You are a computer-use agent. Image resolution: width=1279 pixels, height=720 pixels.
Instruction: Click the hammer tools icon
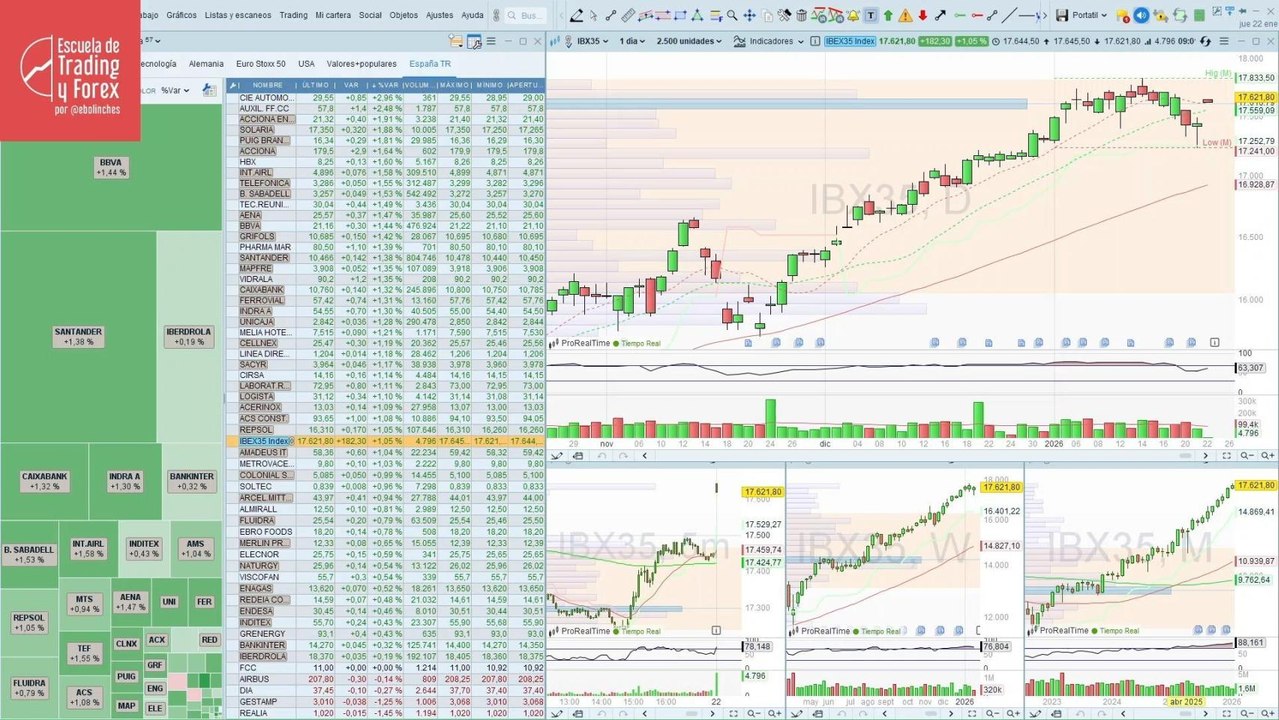click(785, 15)
